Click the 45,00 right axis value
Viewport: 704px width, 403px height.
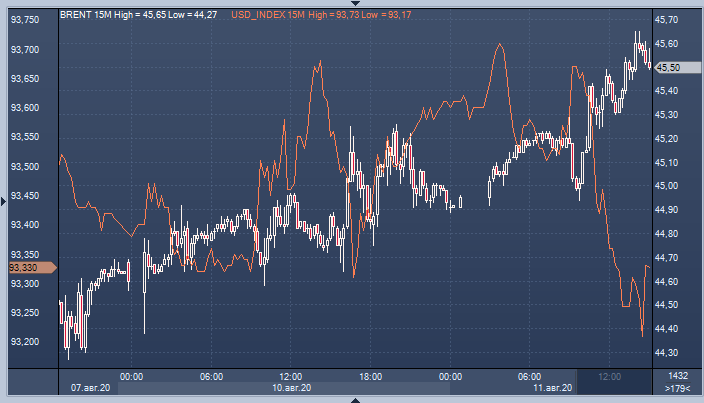coord(666,186)
